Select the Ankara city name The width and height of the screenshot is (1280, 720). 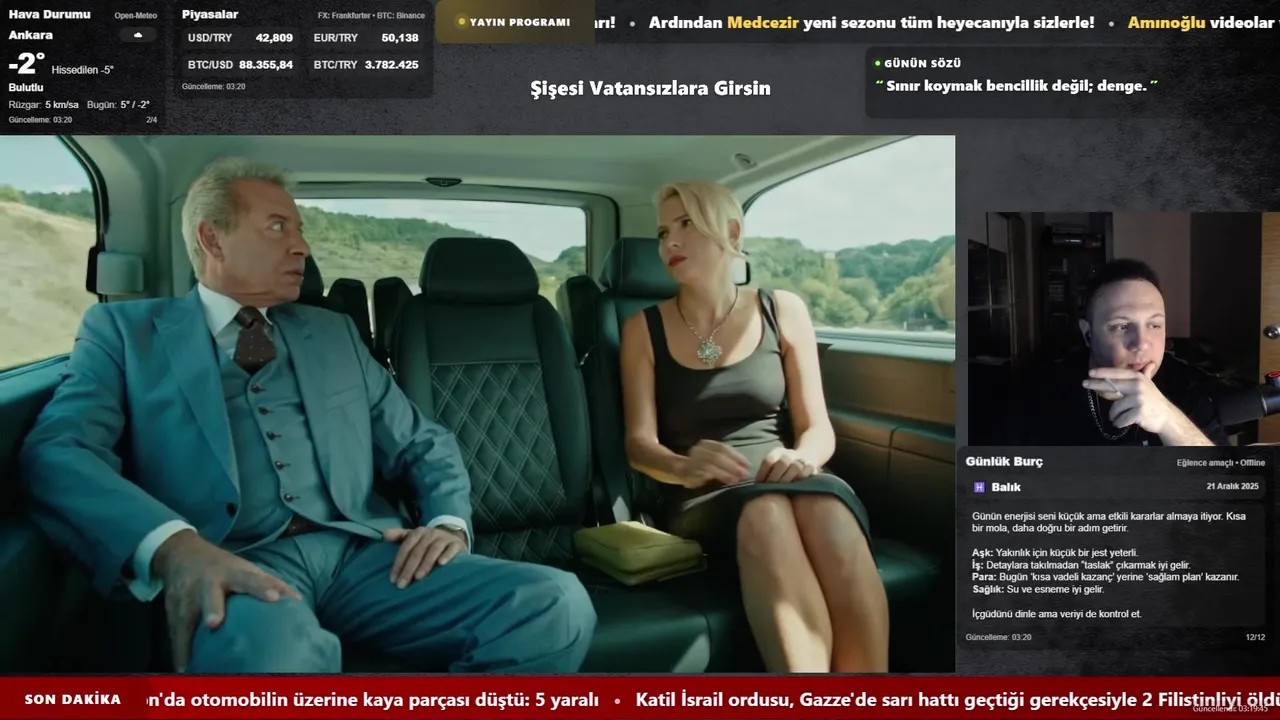[x=31, y=35]
